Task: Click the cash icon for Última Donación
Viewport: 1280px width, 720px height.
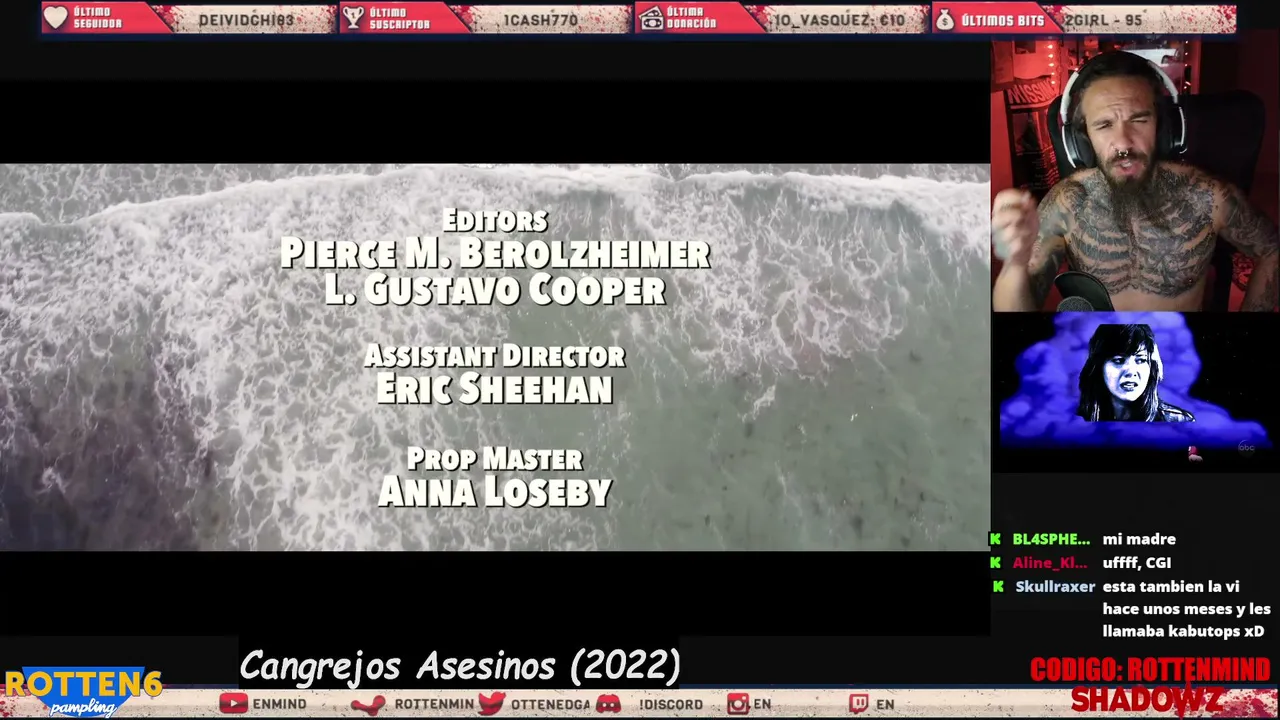Action: click(651, 18)
